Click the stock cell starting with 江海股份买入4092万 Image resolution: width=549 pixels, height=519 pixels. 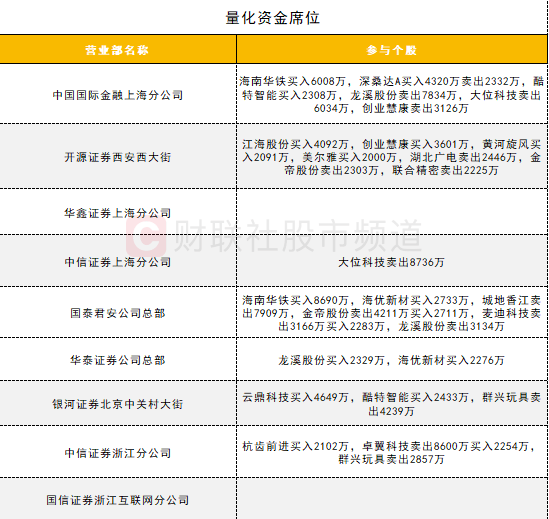(391, 157)
